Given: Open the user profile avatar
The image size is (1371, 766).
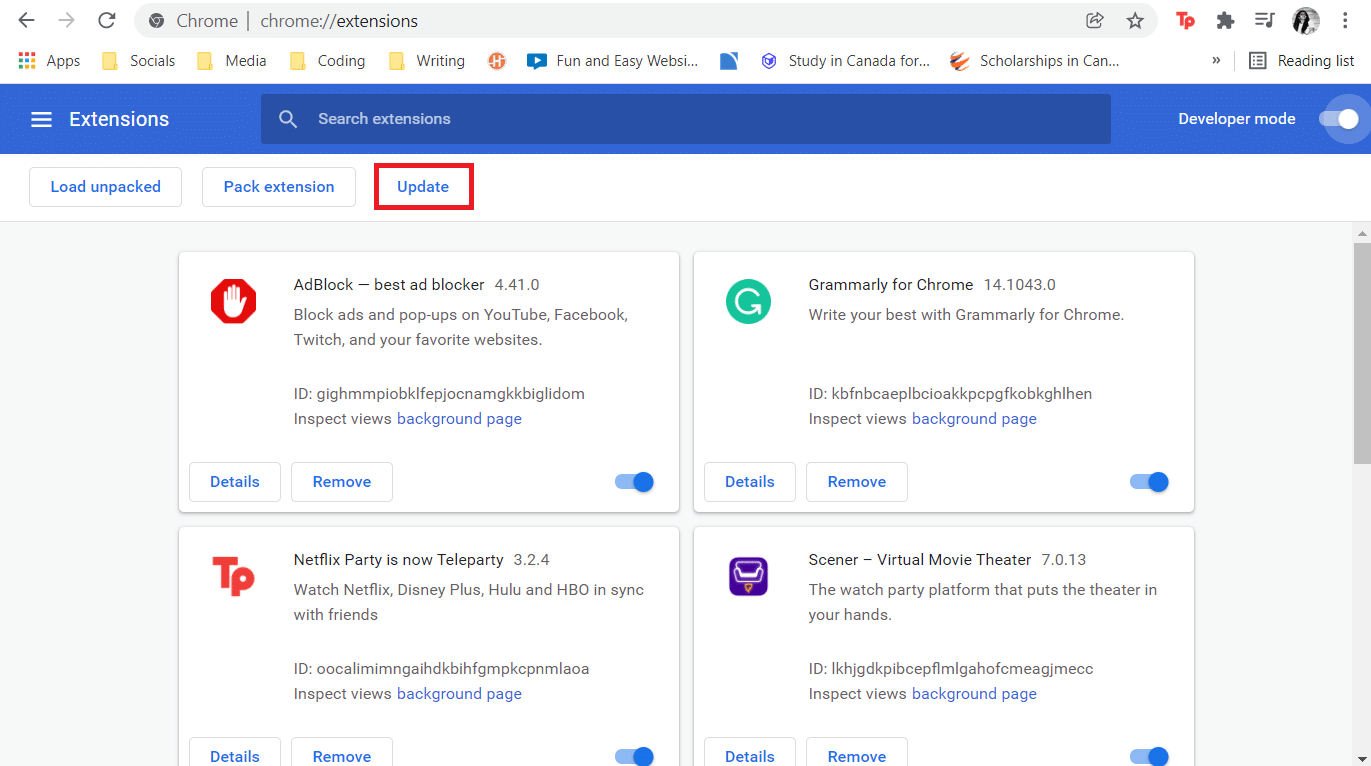Looking at the screenshot, I should [x=1305, y=21].
